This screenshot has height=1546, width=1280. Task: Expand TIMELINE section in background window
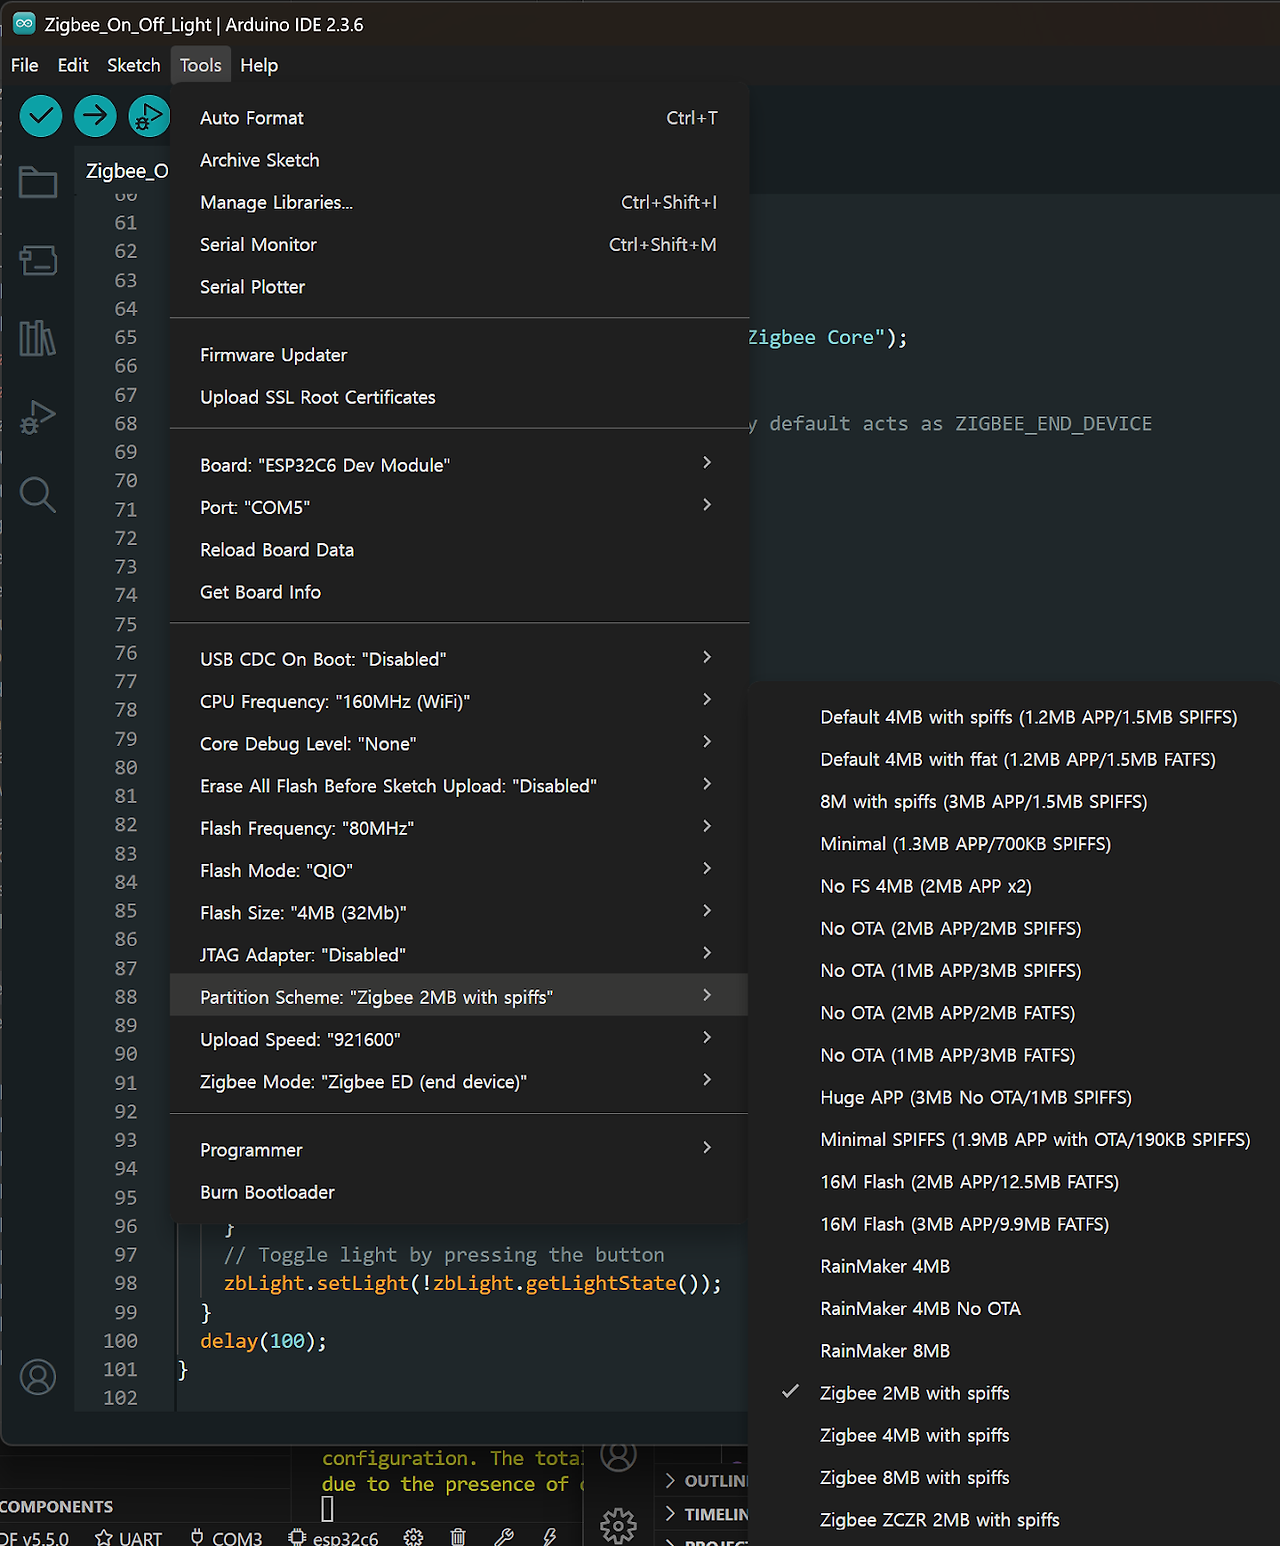tap(705, 1514)
